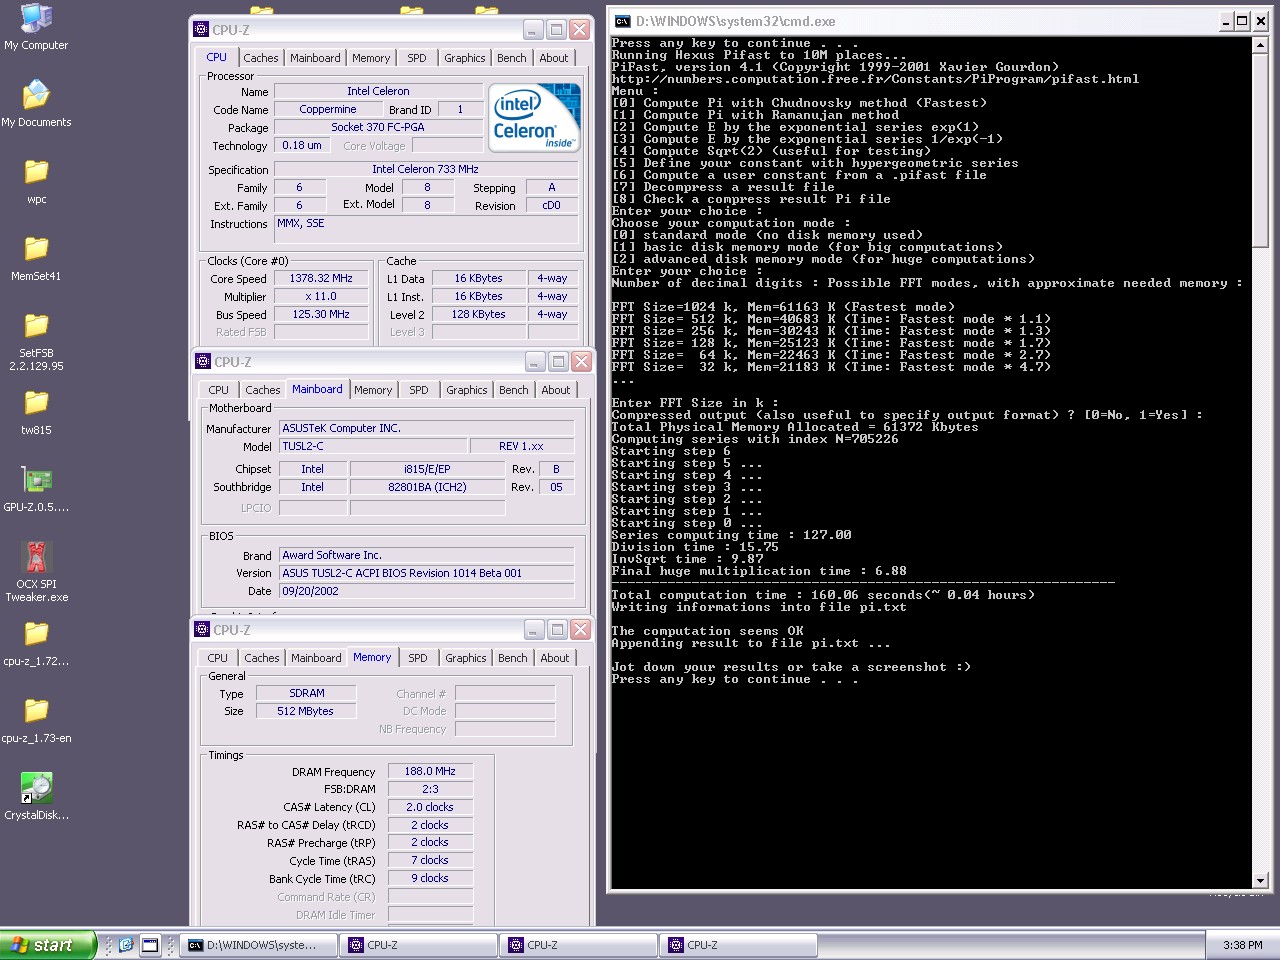The image size is (1280, 960).
Task: Switch to the cmd.exe taskbar button
Action: pos(258,945)
